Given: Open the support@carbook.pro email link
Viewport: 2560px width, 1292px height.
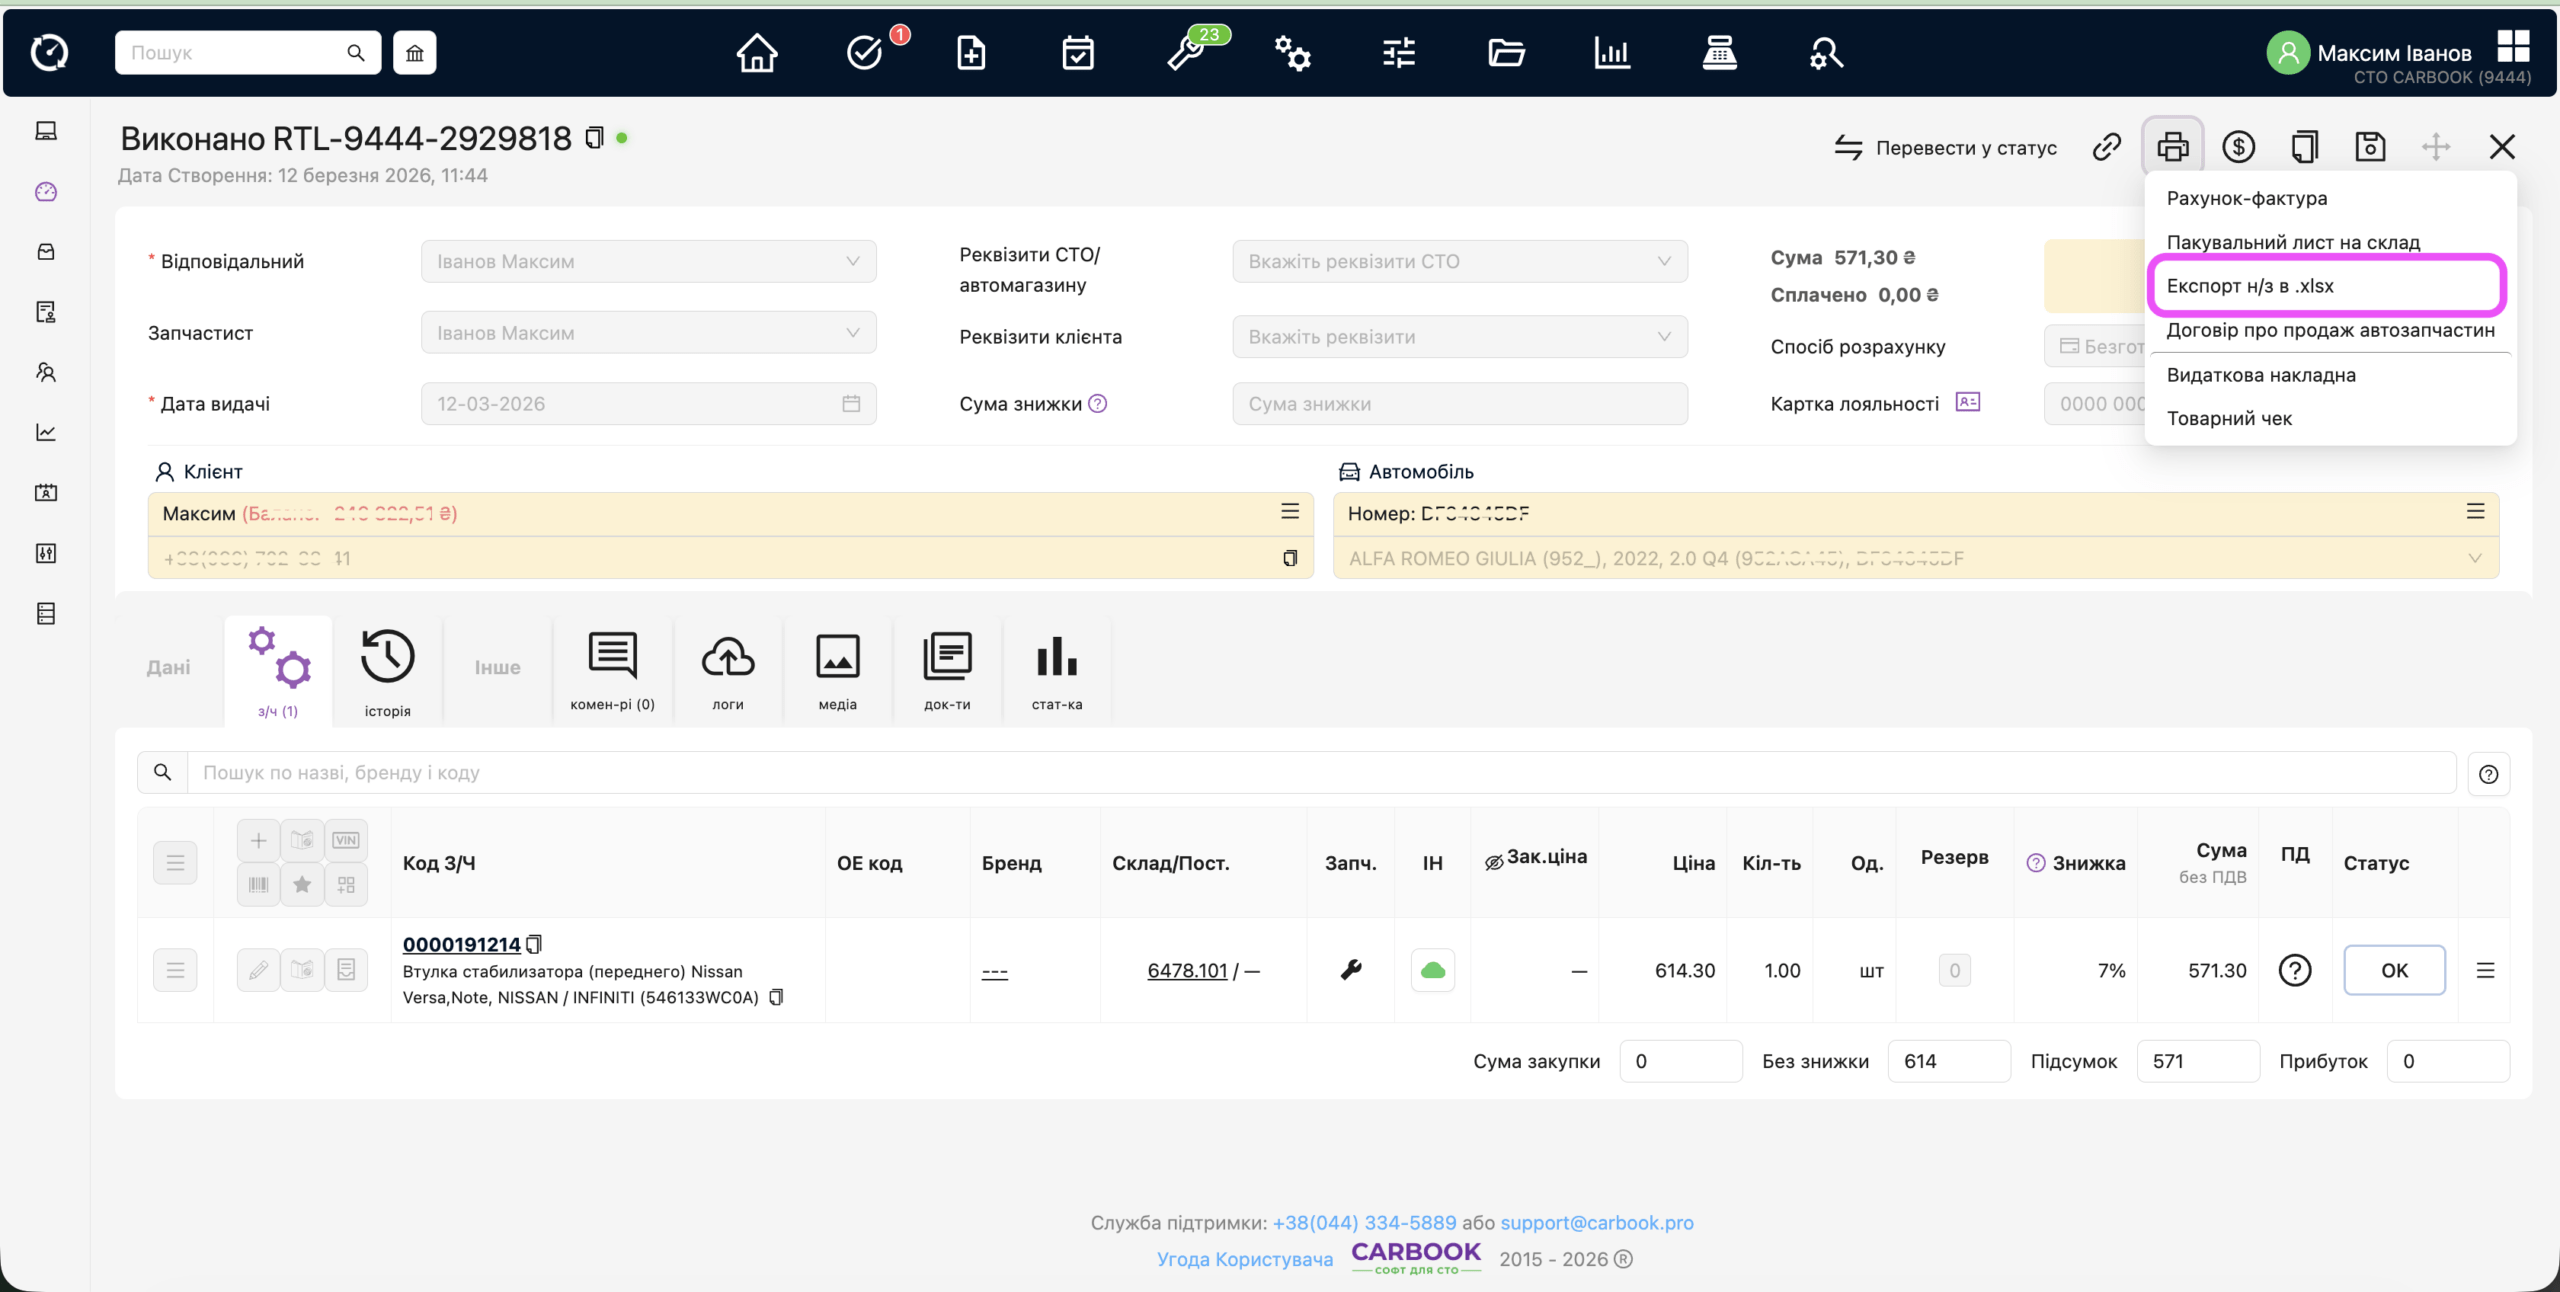Looking at the screenshot, I should tap(1596, 1222).
